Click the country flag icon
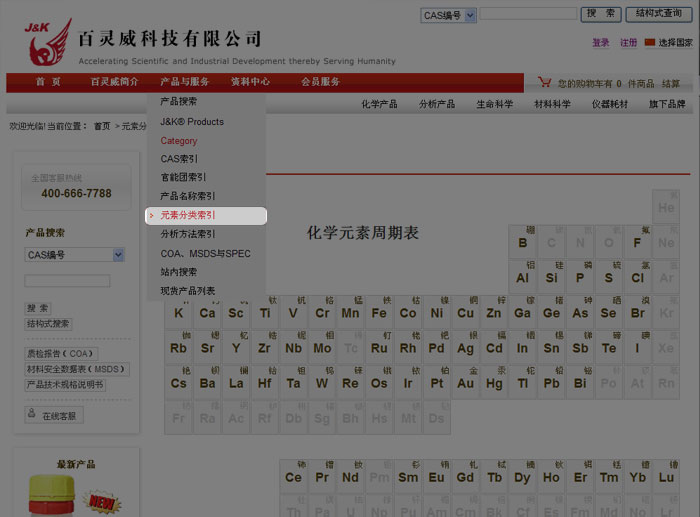The image size is (700, 517). [x=650, y=42]
